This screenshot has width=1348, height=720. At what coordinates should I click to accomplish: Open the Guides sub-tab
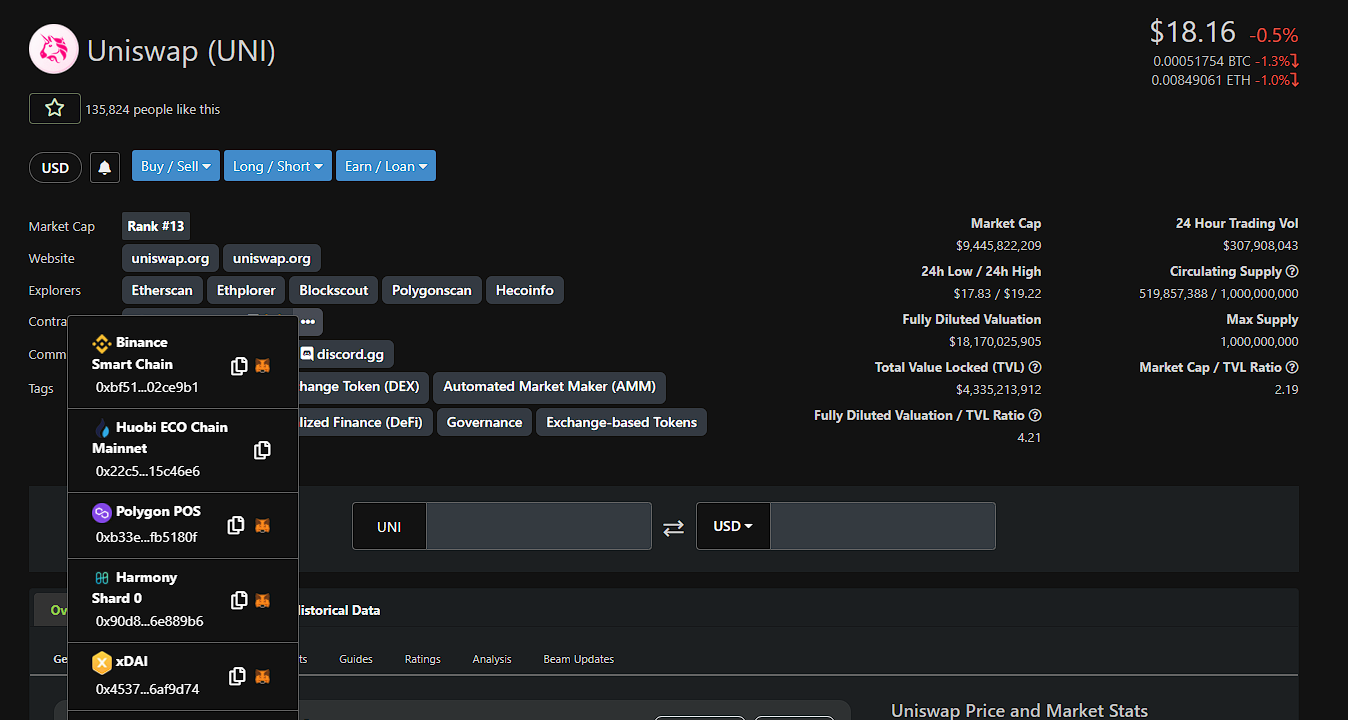[356, 659]
